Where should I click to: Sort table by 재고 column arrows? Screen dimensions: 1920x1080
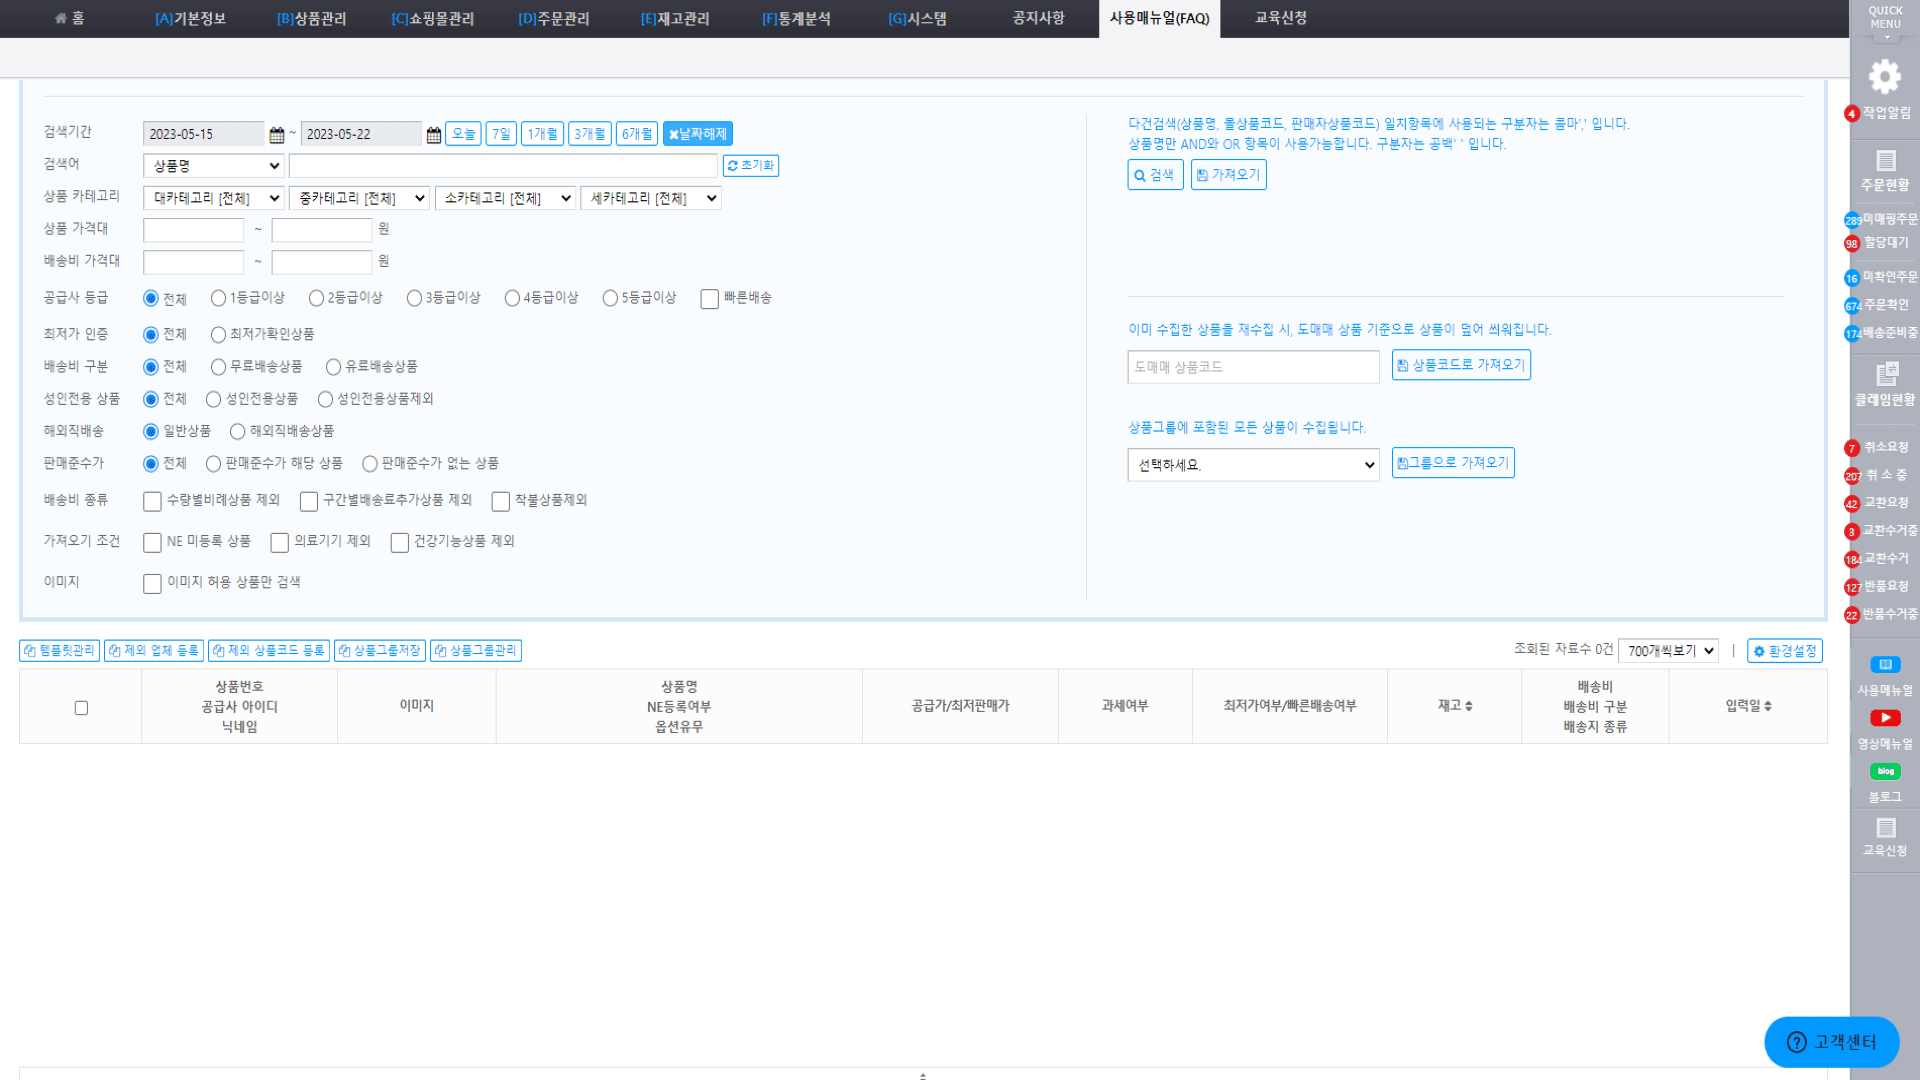[x=1468, y=706]
